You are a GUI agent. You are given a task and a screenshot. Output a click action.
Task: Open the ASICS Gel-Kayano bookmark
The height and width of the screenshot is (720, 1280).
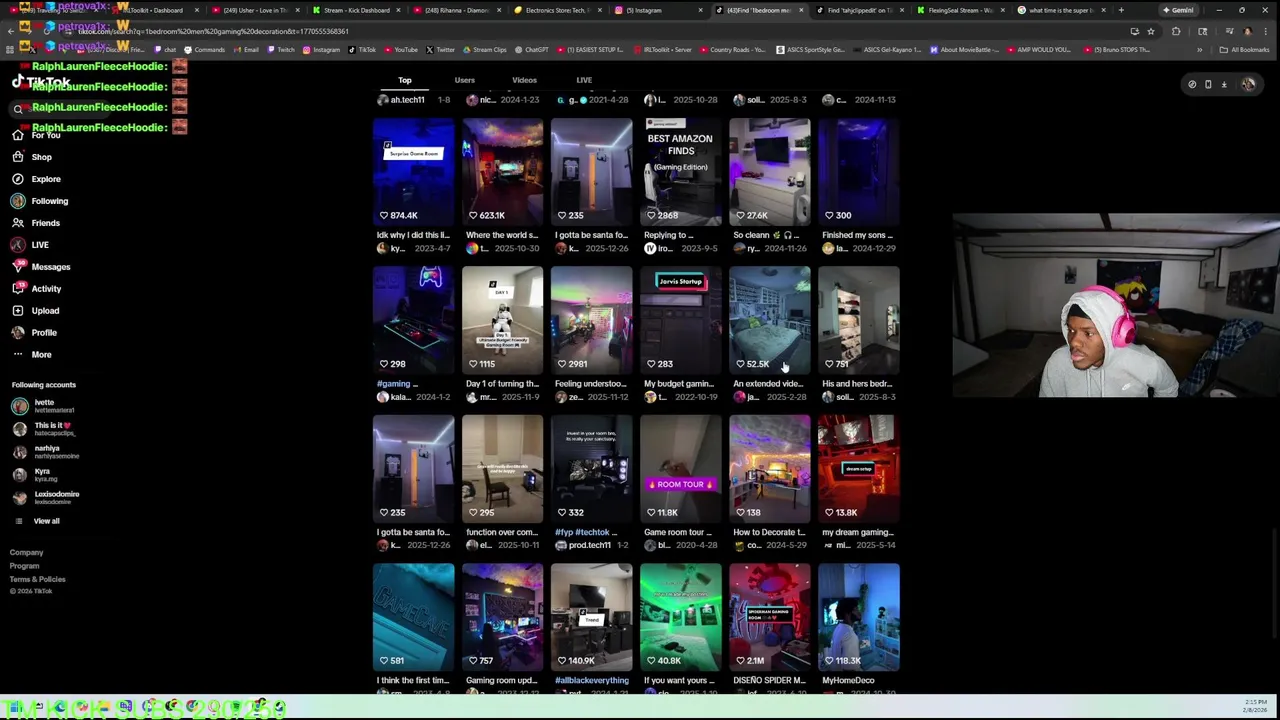888,50
